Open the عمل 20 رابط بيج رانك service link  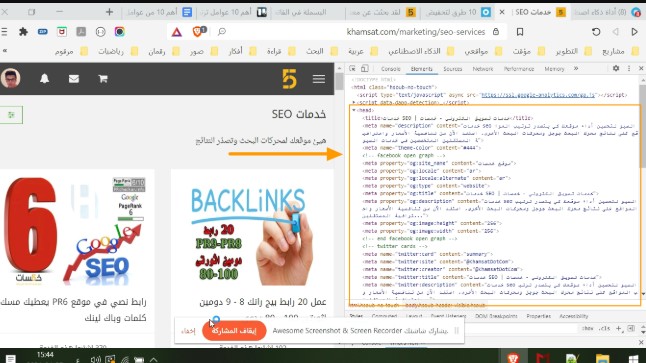(x=263, y=302)
